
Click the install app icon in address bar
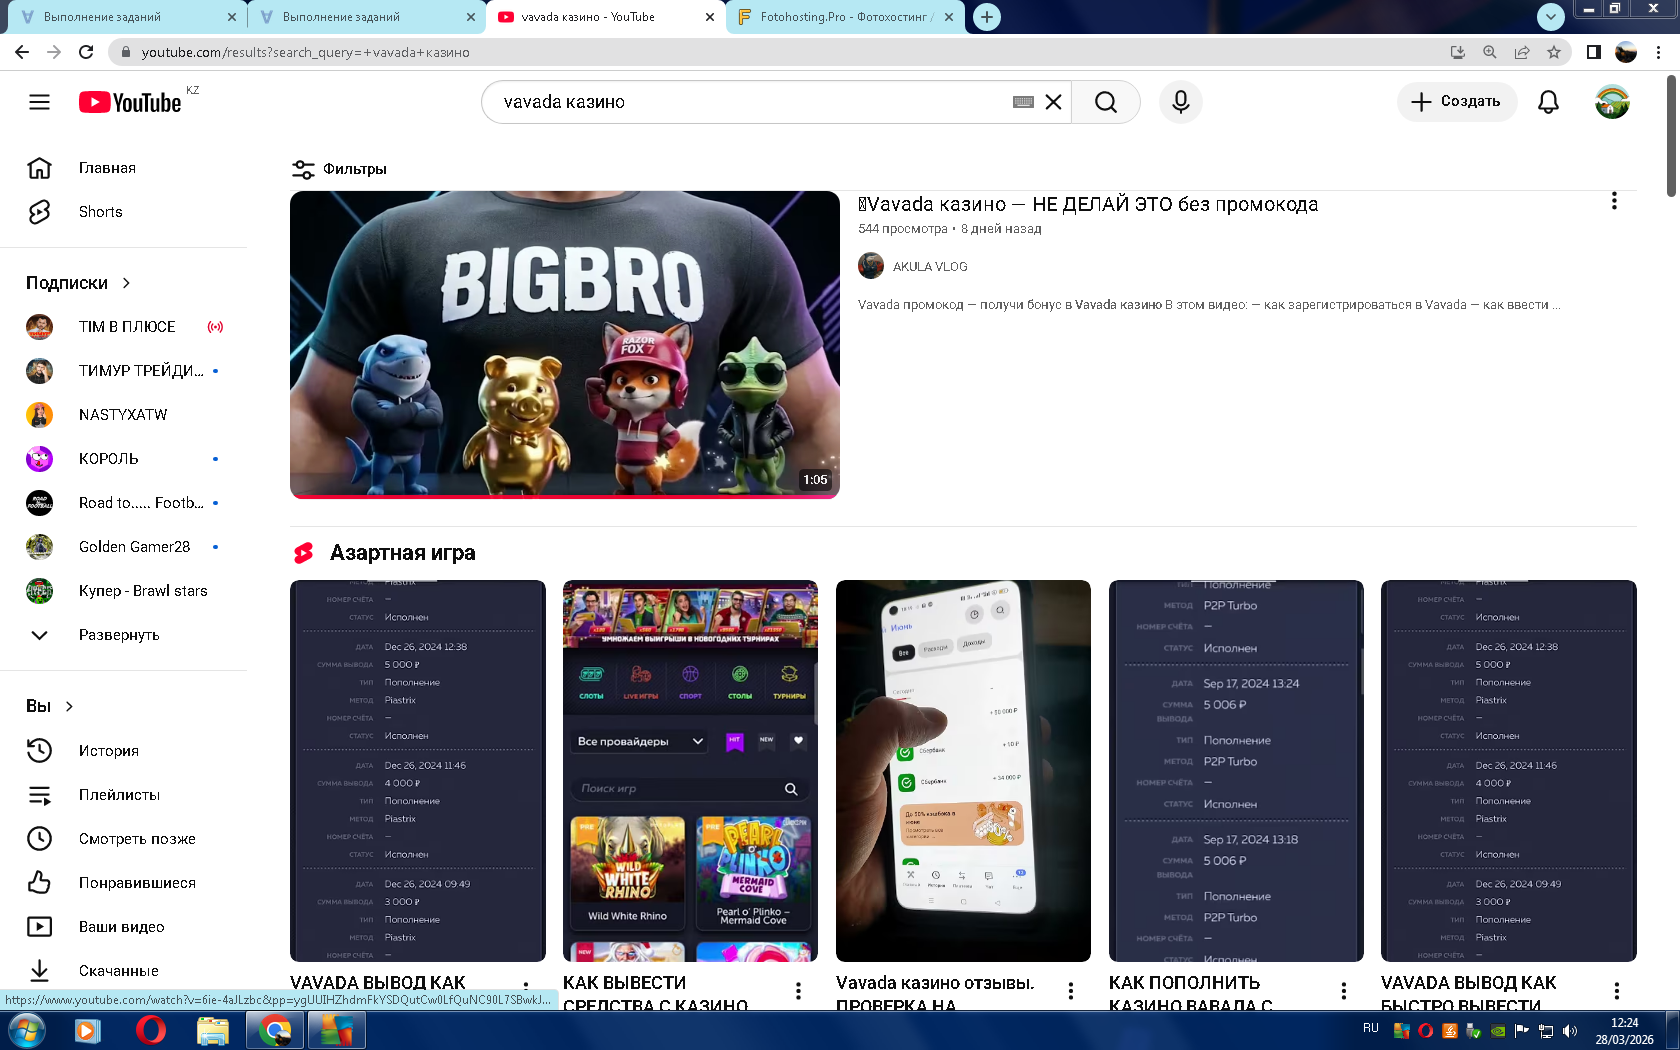(1458, 52)
